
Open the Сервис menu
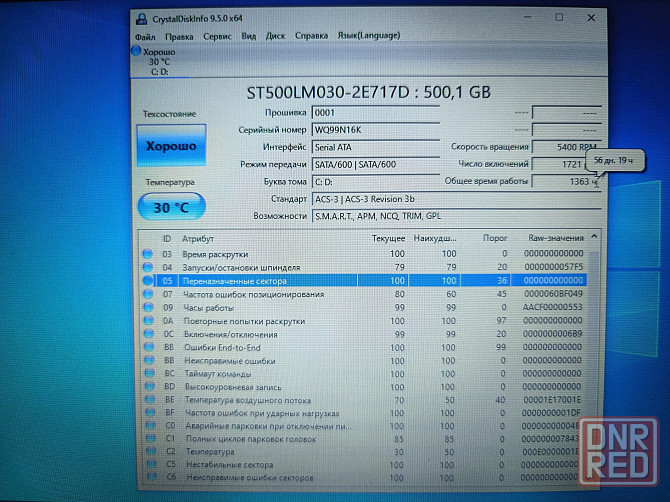[x=217, y=36]
